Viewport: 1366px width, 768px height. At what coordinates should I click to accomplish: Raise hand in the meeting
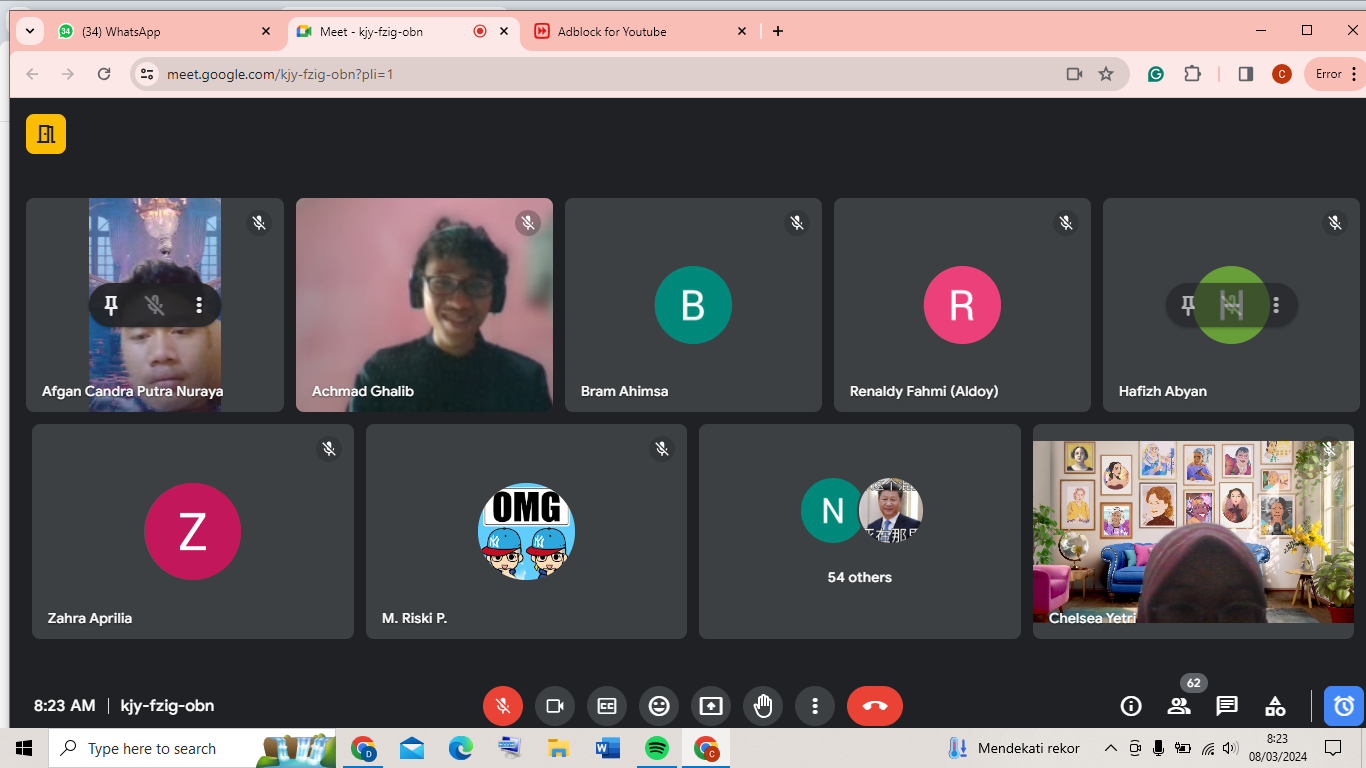pyautogui.click(x=763, y=706)
